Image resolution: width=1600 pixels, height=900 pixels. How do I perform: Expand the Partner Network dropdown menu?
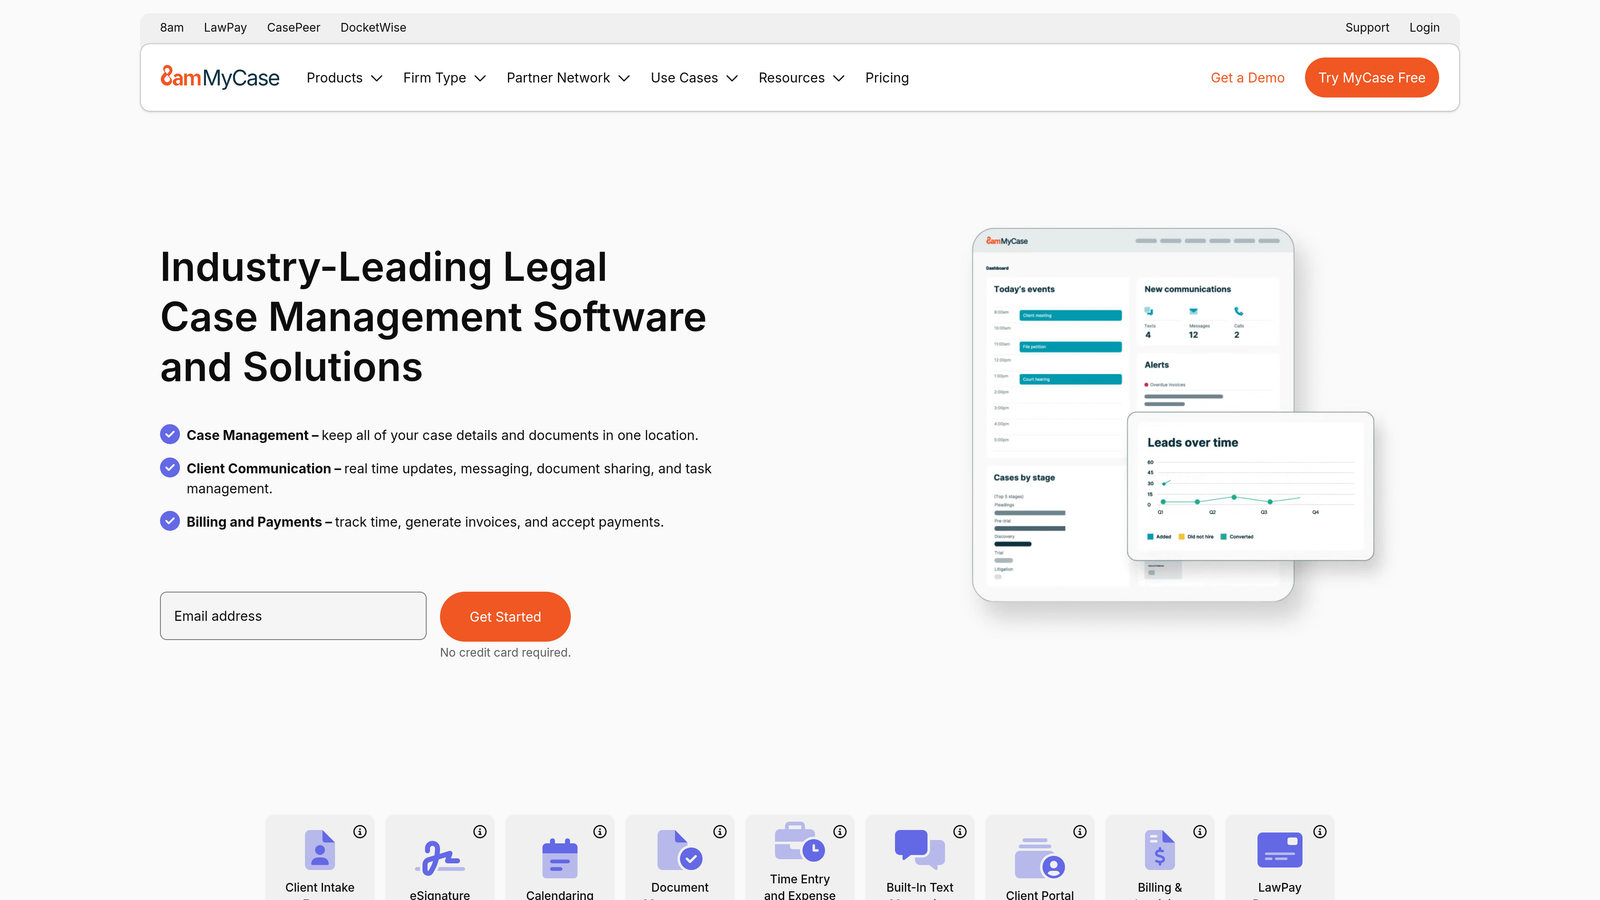coord(568,78)
